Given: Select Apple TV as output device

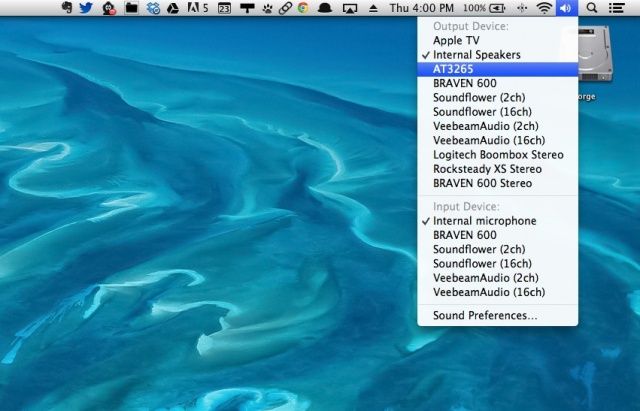Looking at the screenshot, I should (498, 40).
